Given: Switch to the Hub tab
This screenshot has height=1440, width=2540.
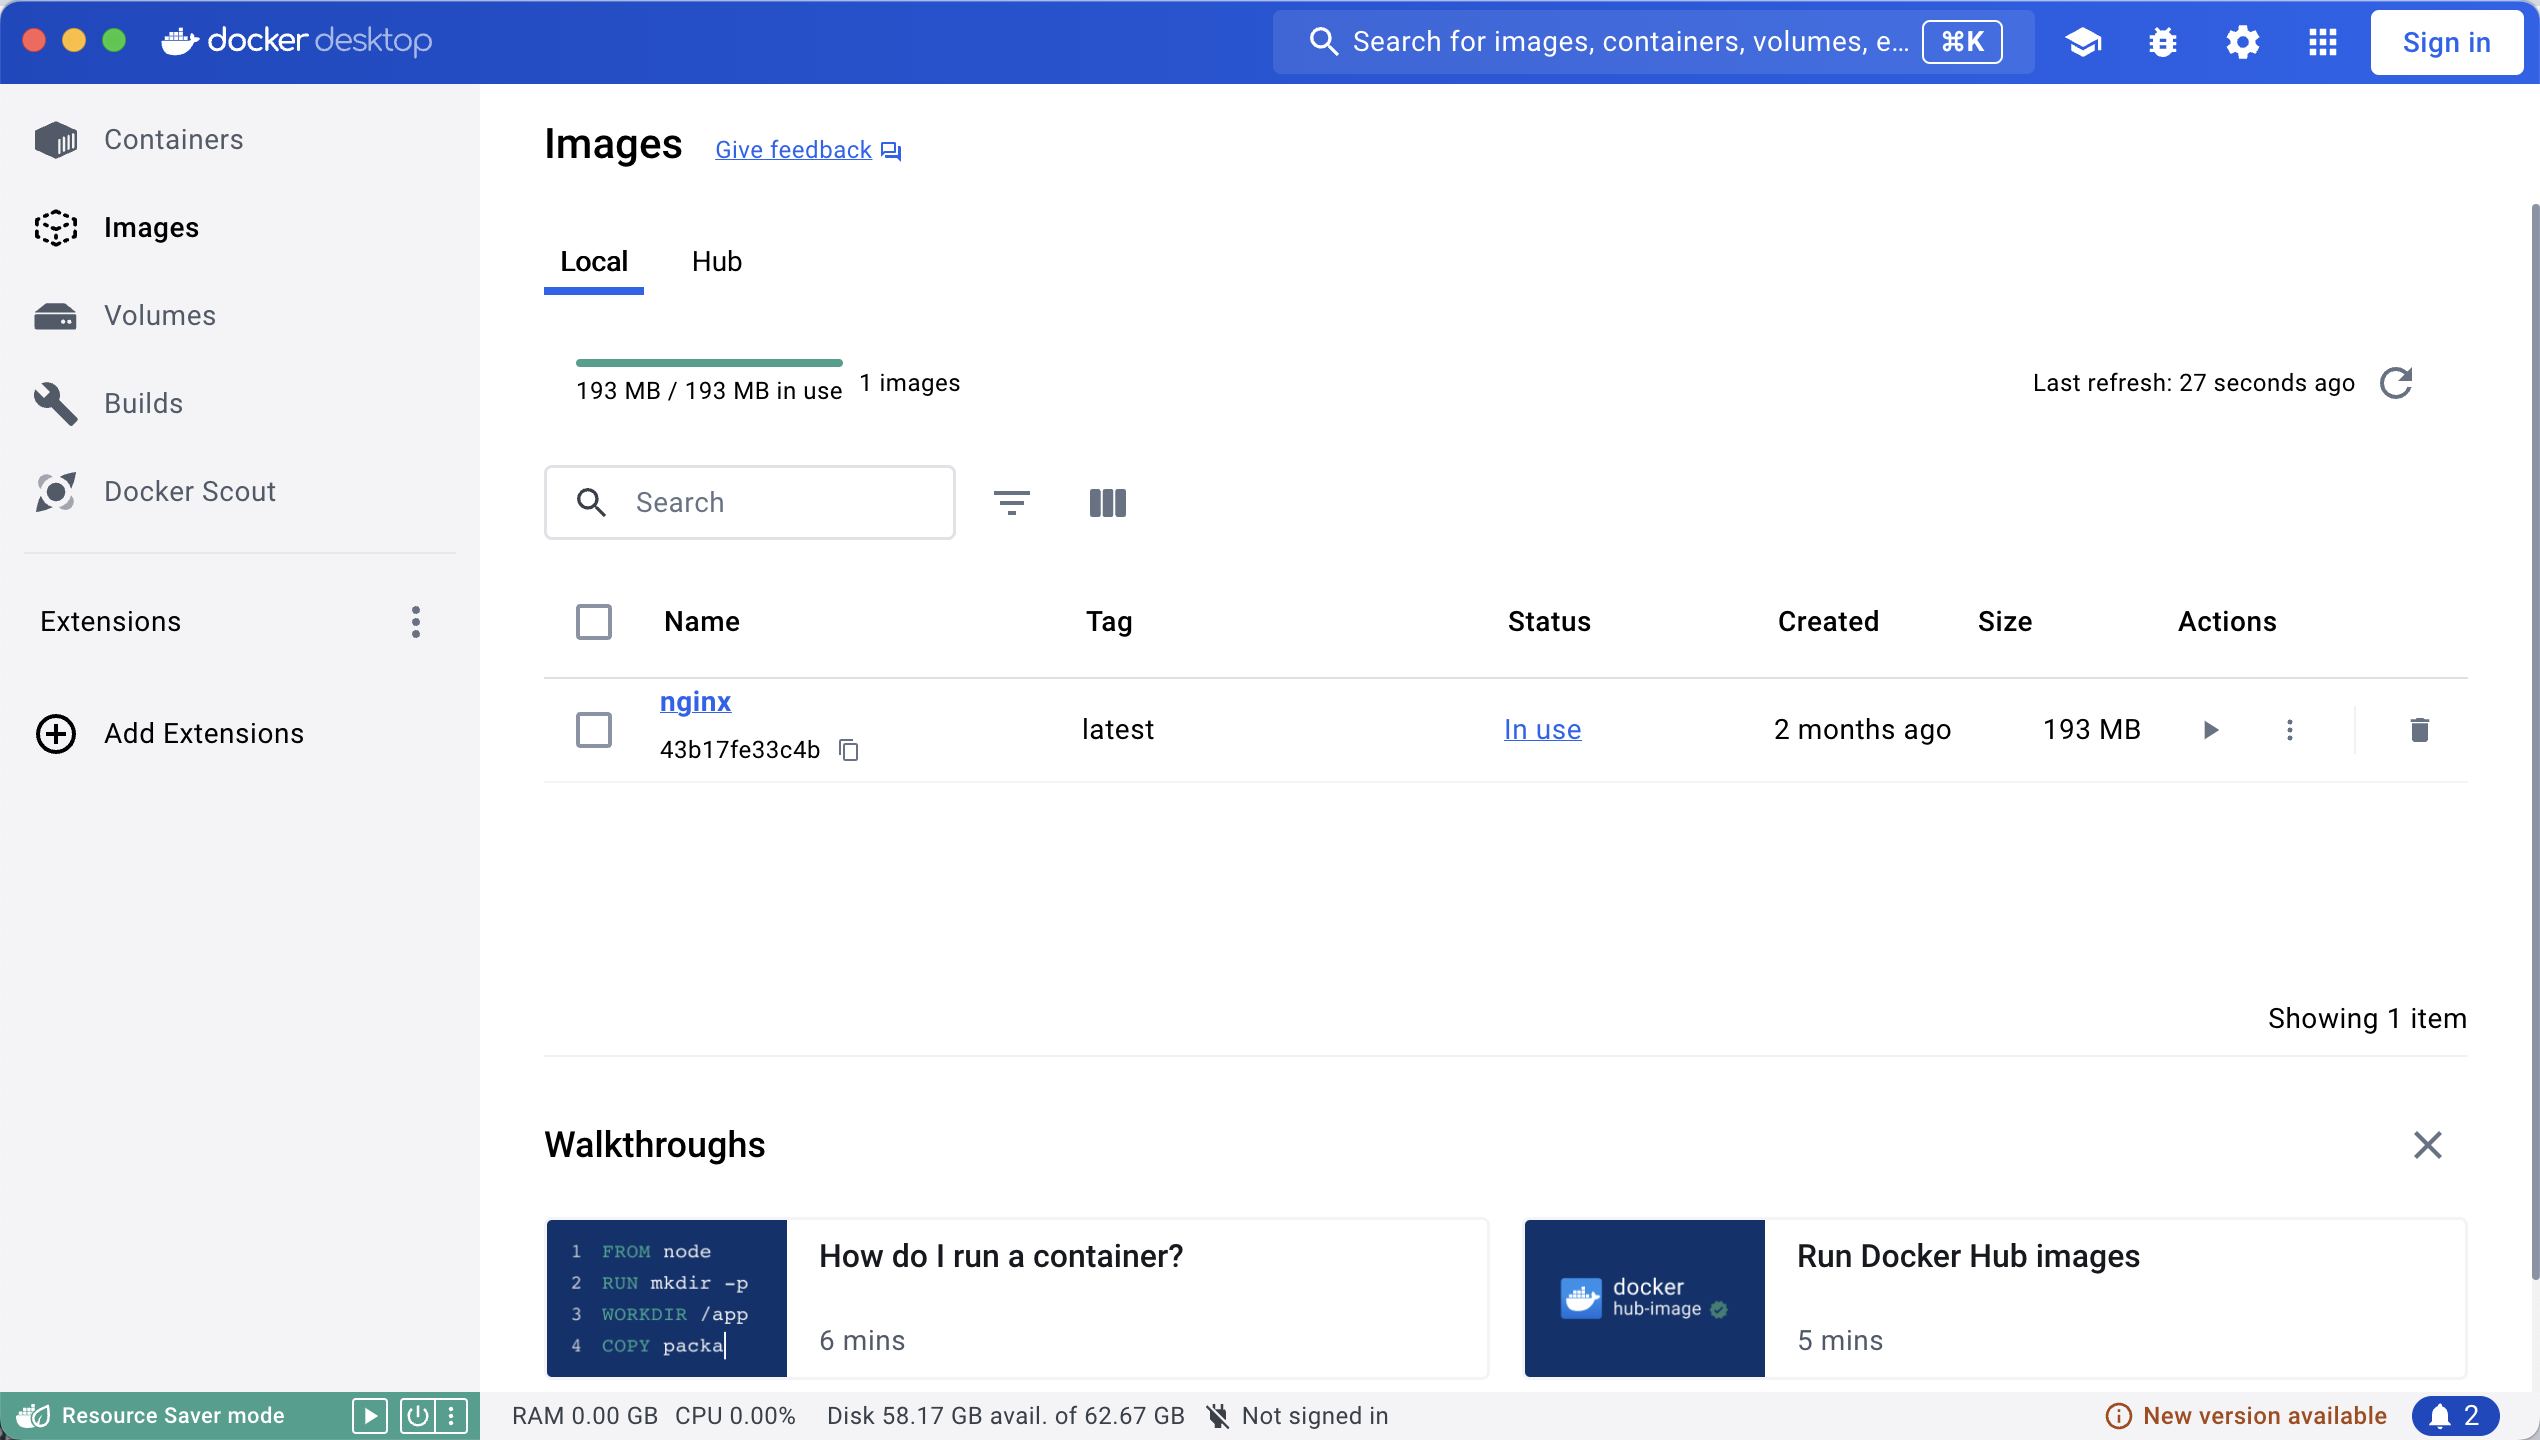Looking at the screenshot, I should click(716, 262).
